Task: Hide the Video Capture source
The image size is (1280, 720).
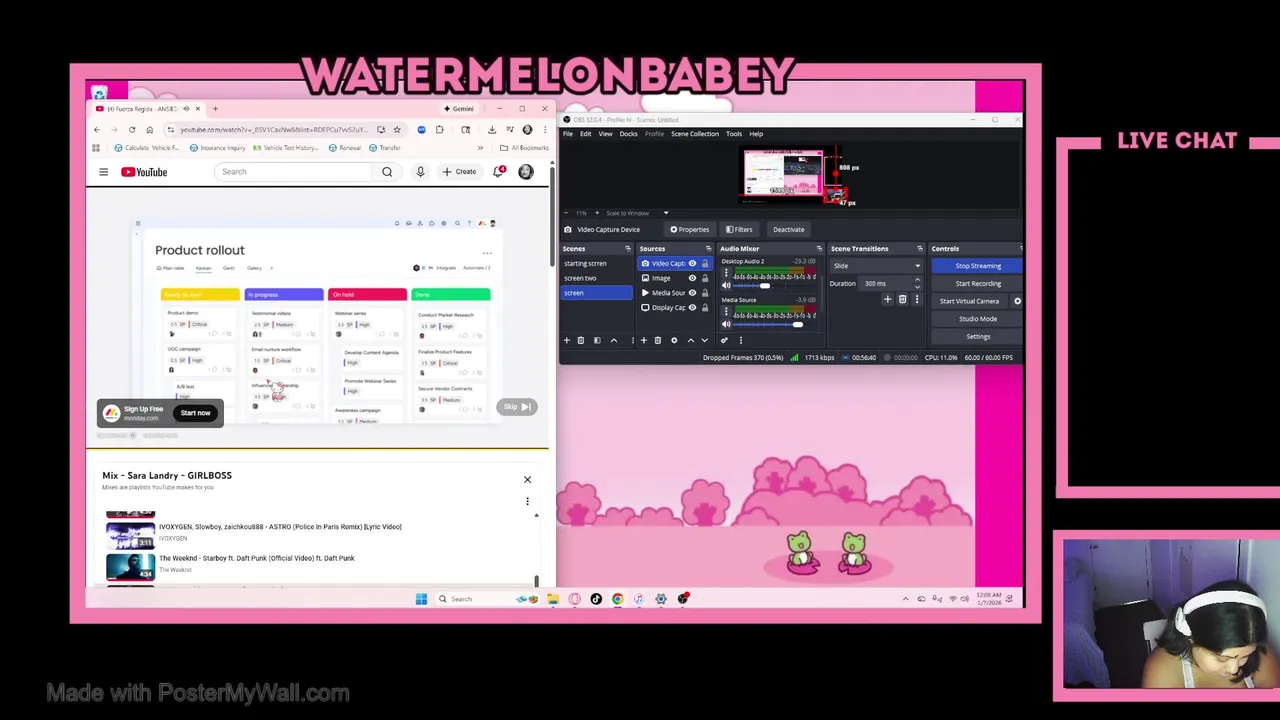Action: [x=692, y=264]
